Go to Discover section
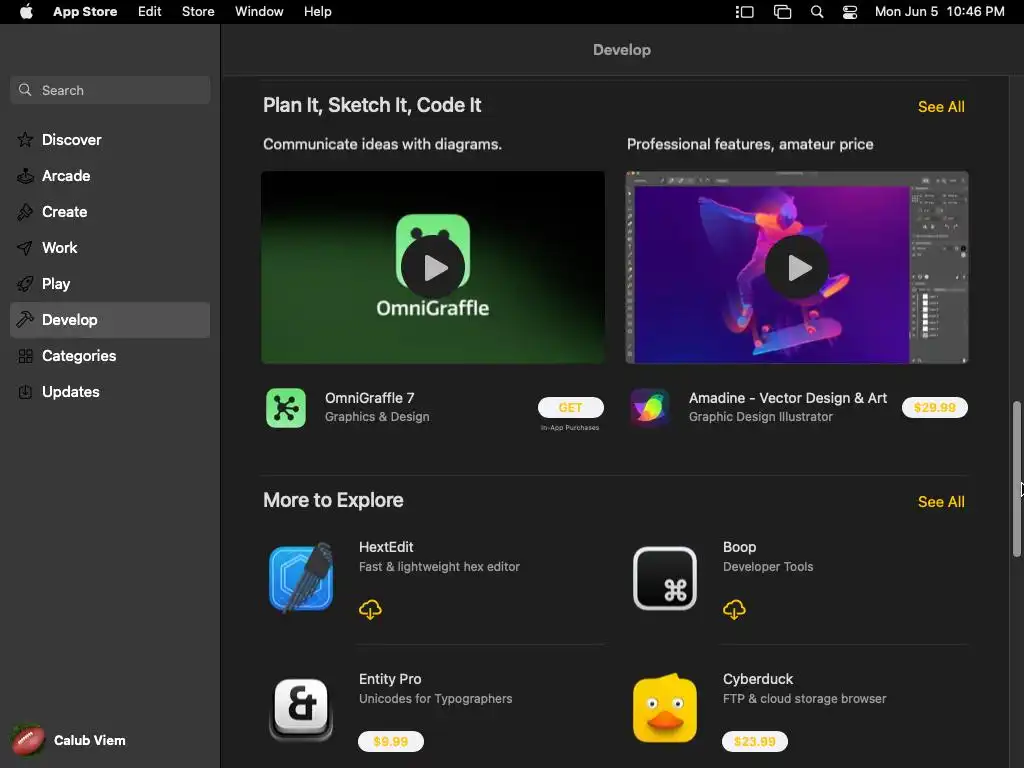The image size is (1024, 768). pos(110,140)
